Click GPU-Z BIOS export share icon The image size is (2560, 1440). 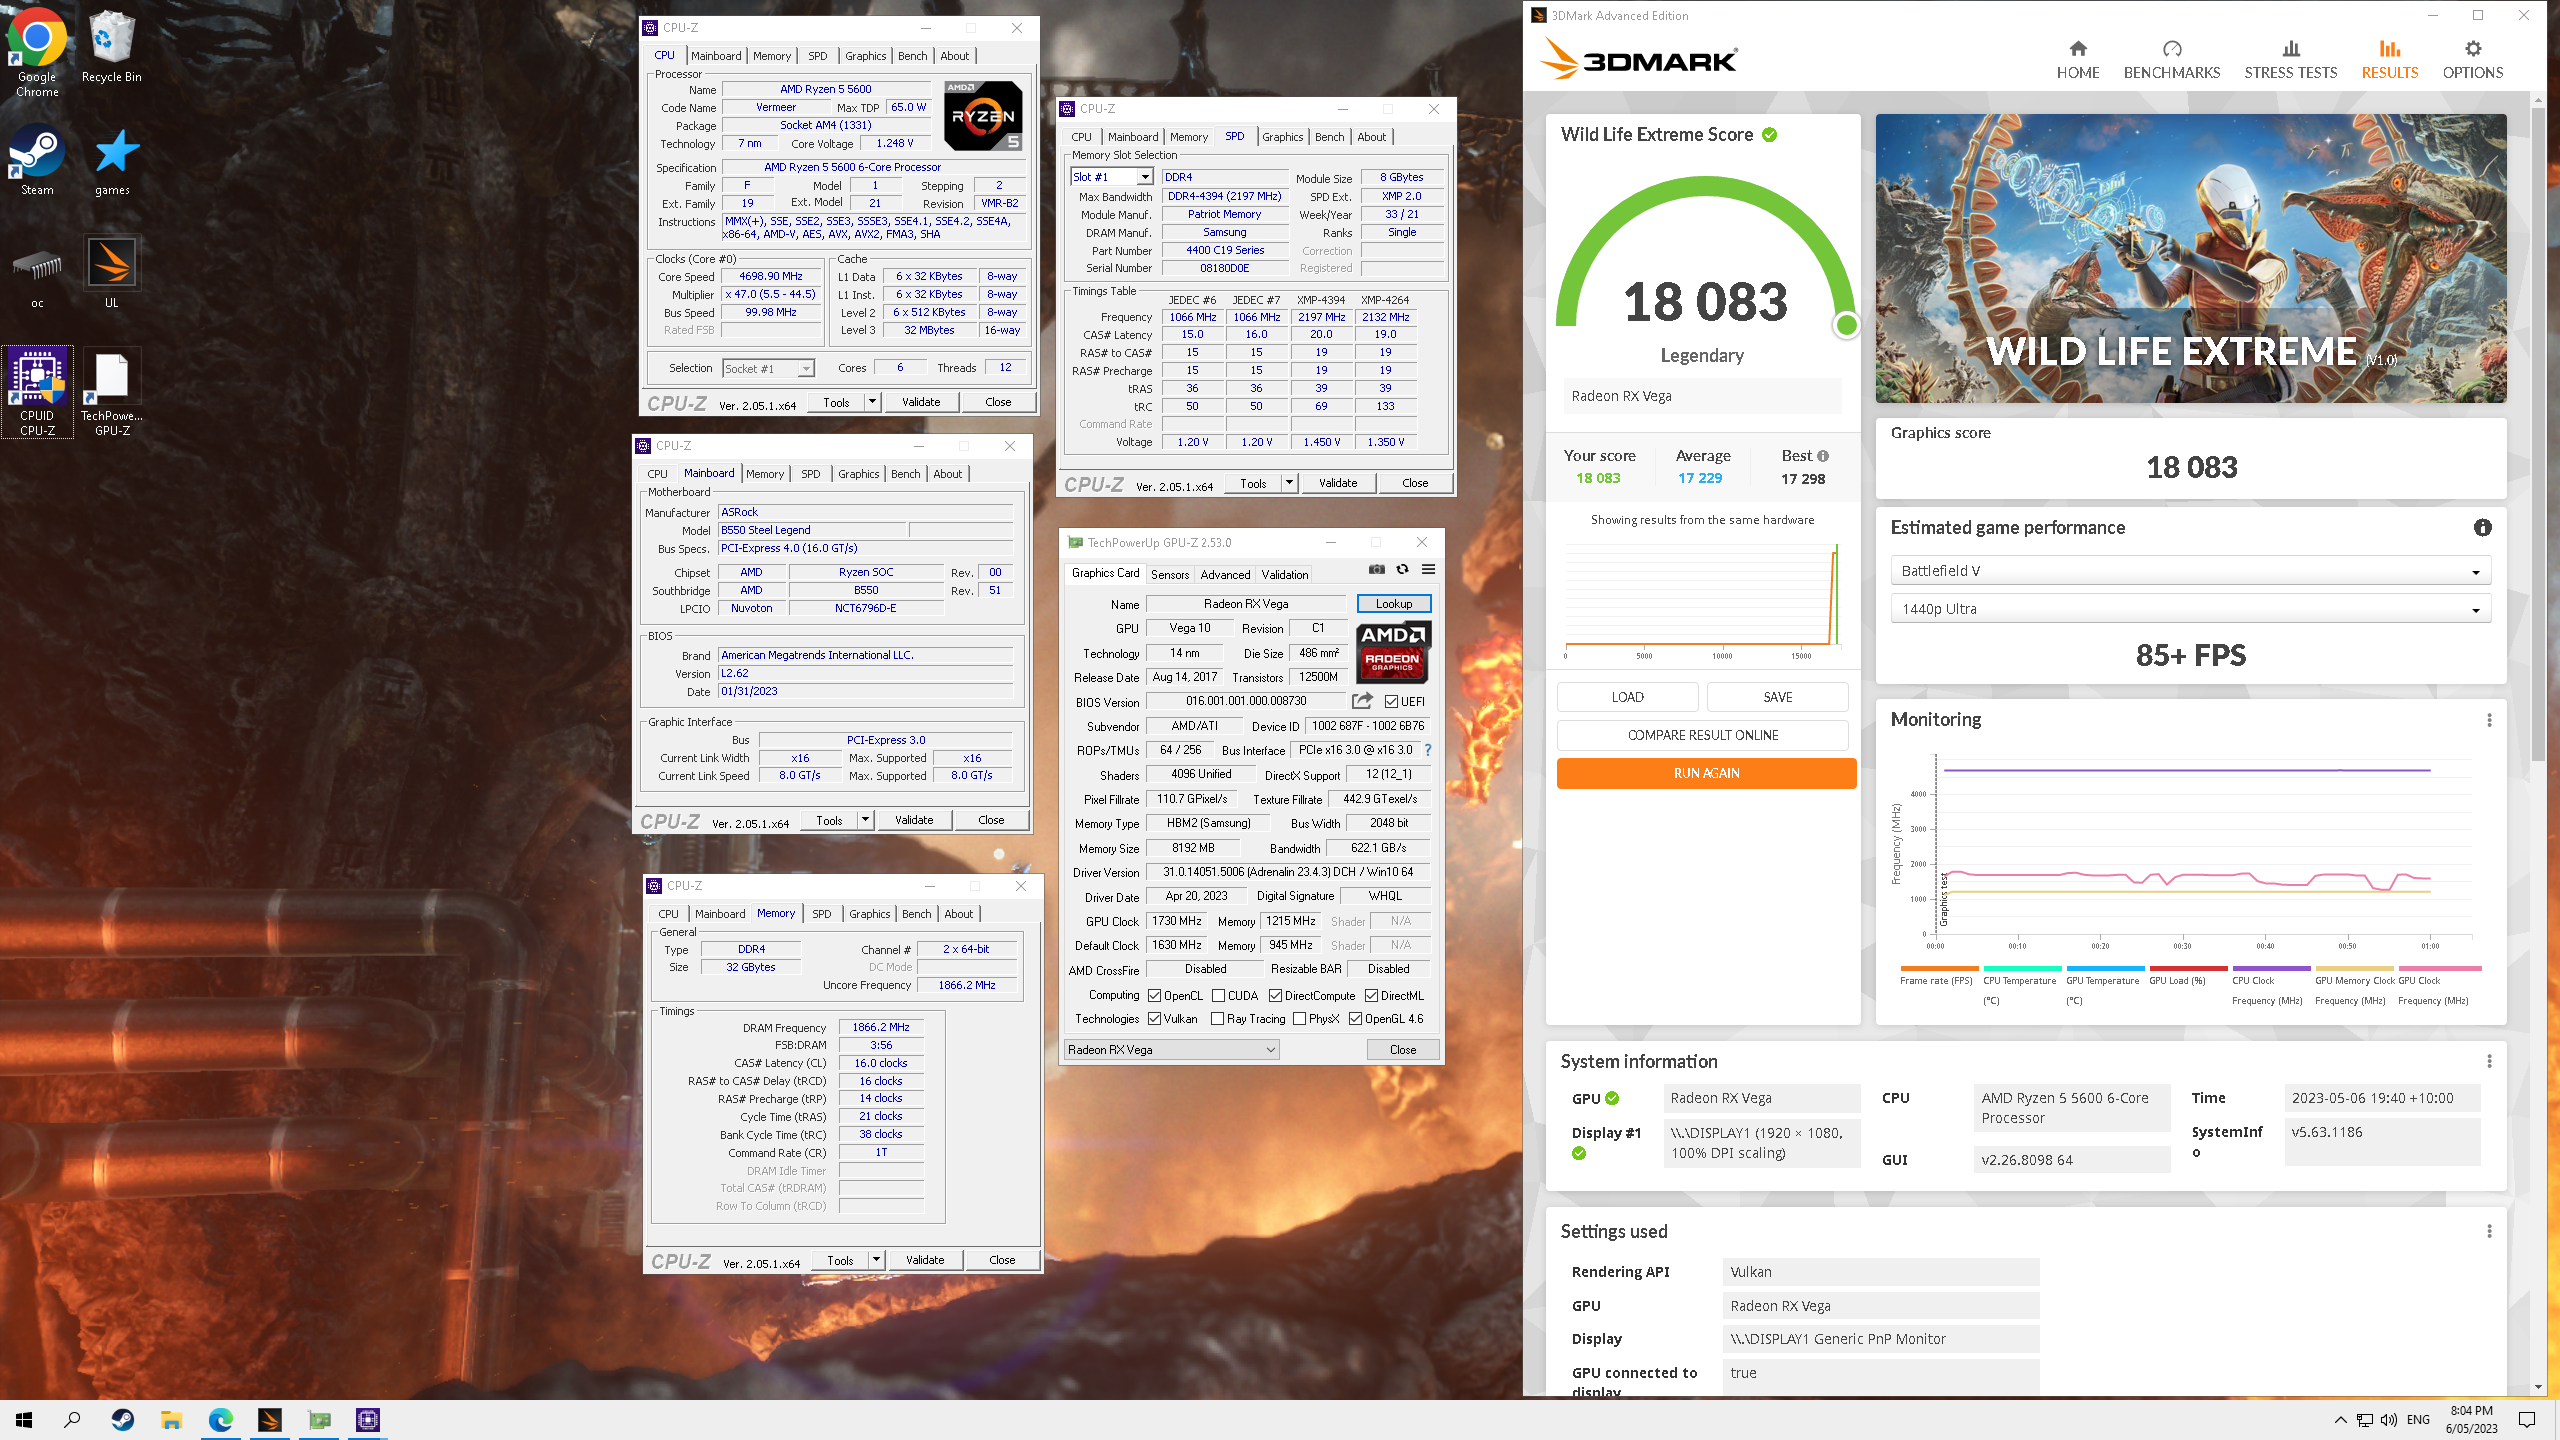(x=1362, y=701)
